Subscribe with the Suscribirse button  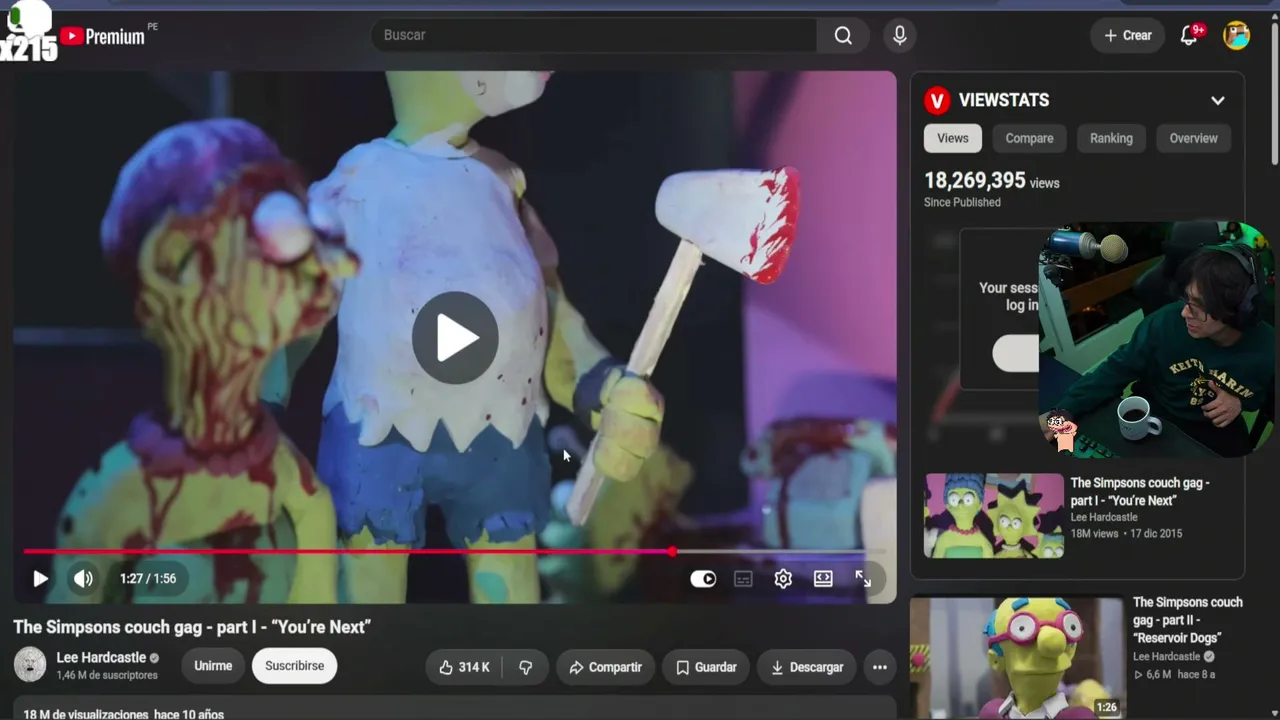click(x=294, y=666)
